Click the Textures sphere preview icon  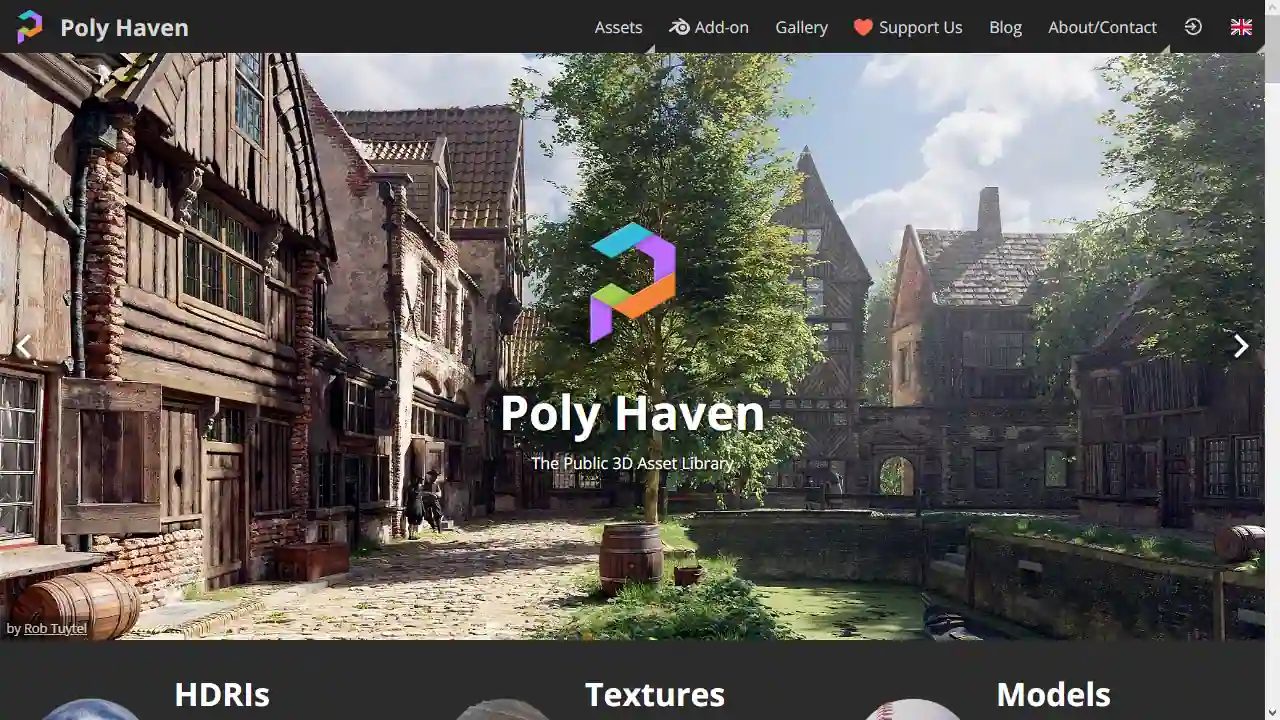click(x=504, y=712)
